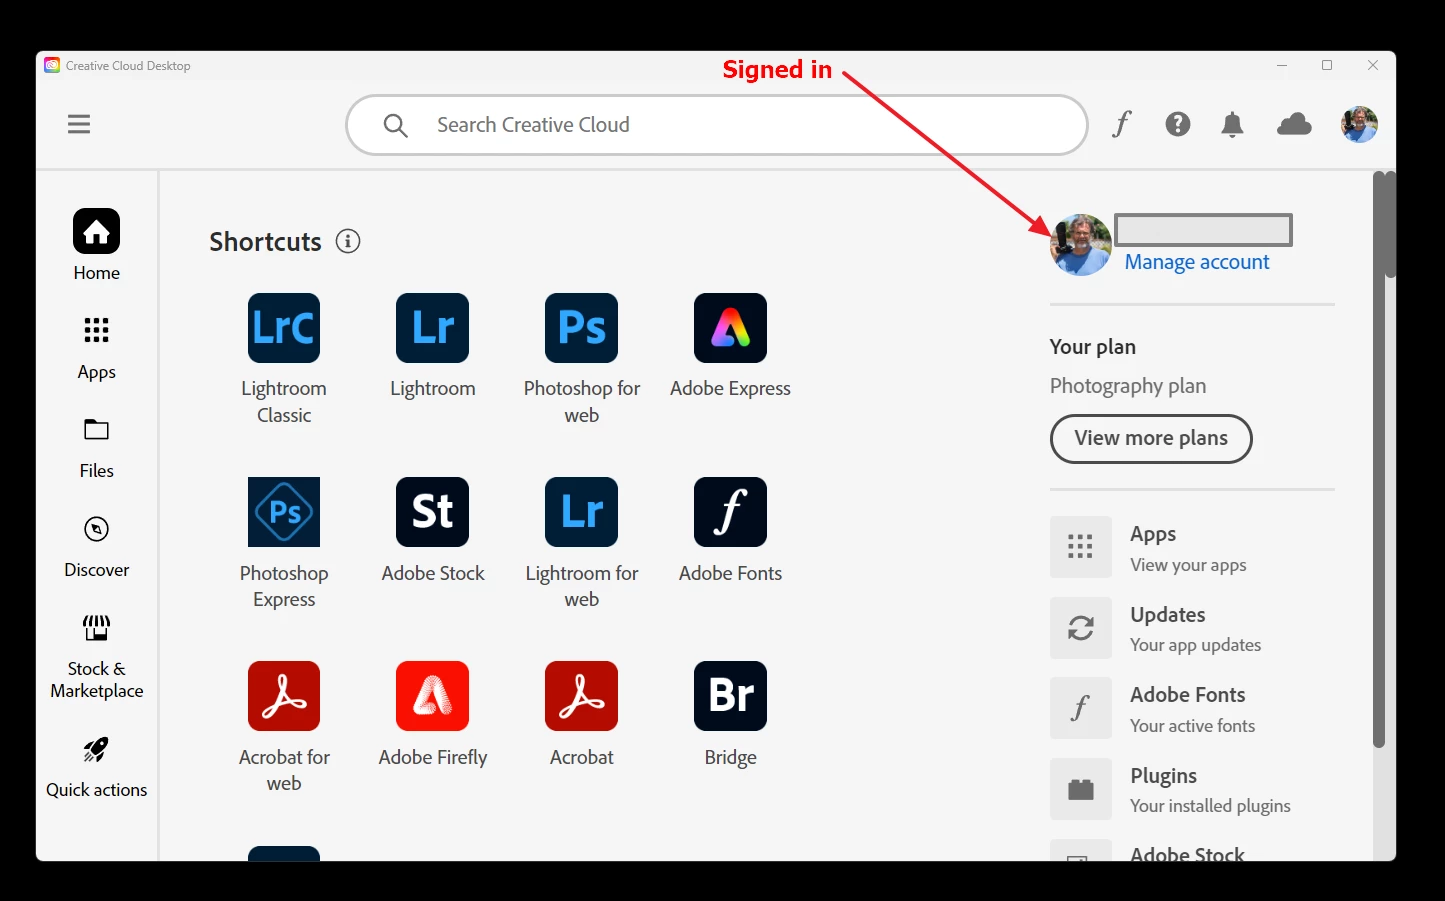Image resolution: width=1445 pixels, height=901 pixels.
Task: Minimize the Creative Cloud Desktop window
Action: (x=1282, y=65)
